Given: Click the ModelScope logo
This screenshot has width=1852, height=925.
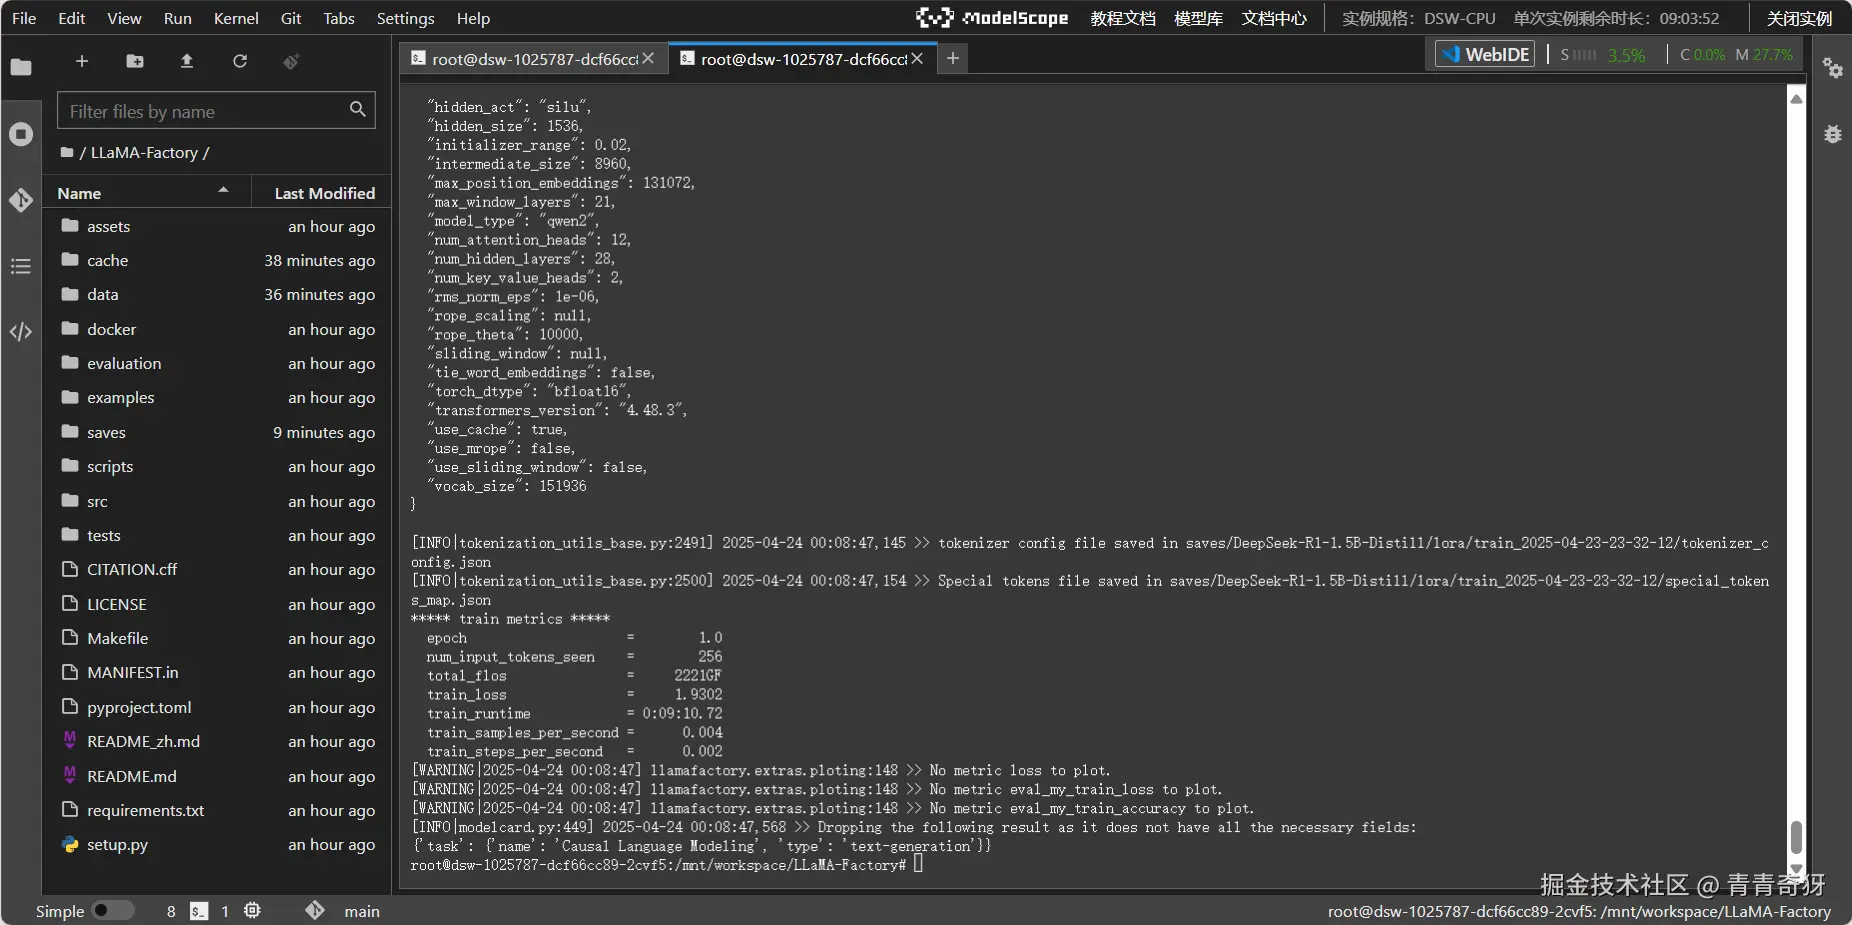Looking at the screenshot, I should click(992, 18).
